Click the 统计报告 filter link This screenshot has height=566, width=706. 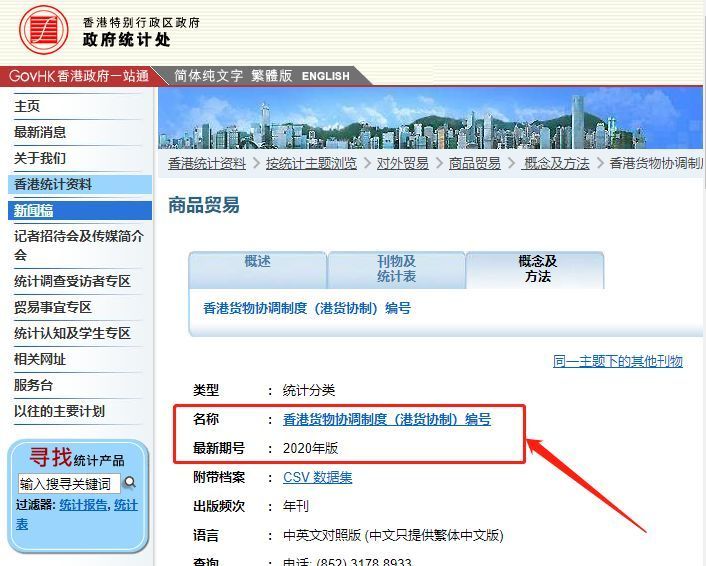tap(83, 505)
